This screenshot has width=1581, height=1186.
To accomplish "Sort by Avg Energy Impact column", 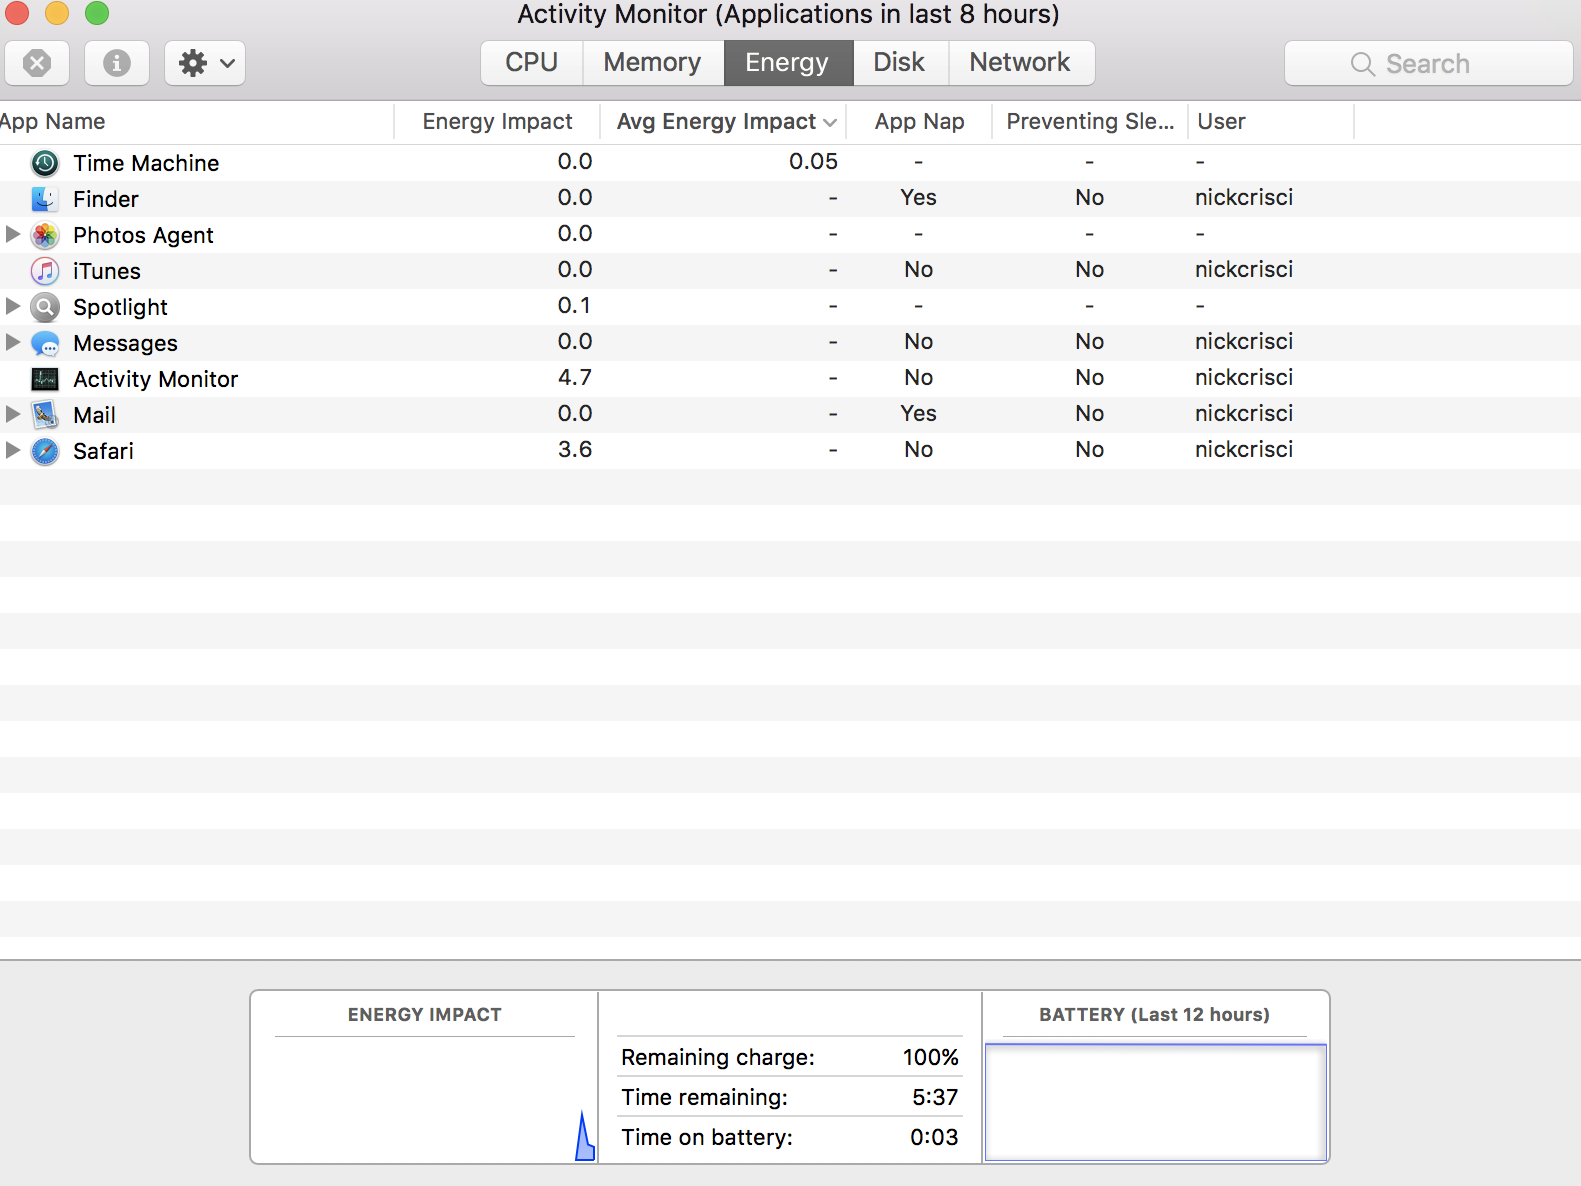I will click(723, 122).
